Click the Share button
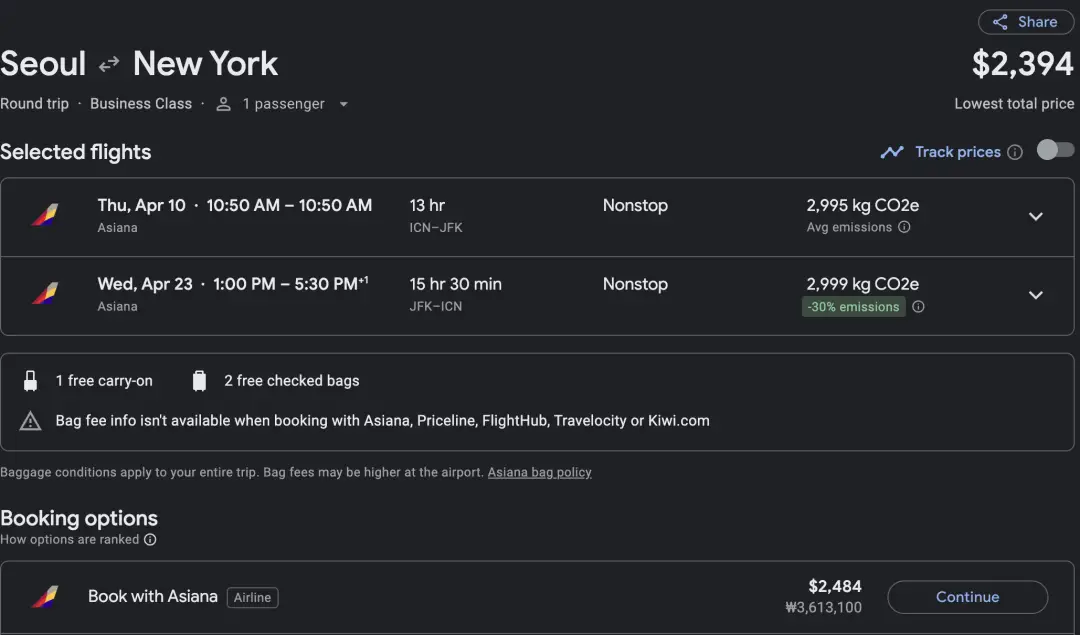 (x=1025, y=22)
